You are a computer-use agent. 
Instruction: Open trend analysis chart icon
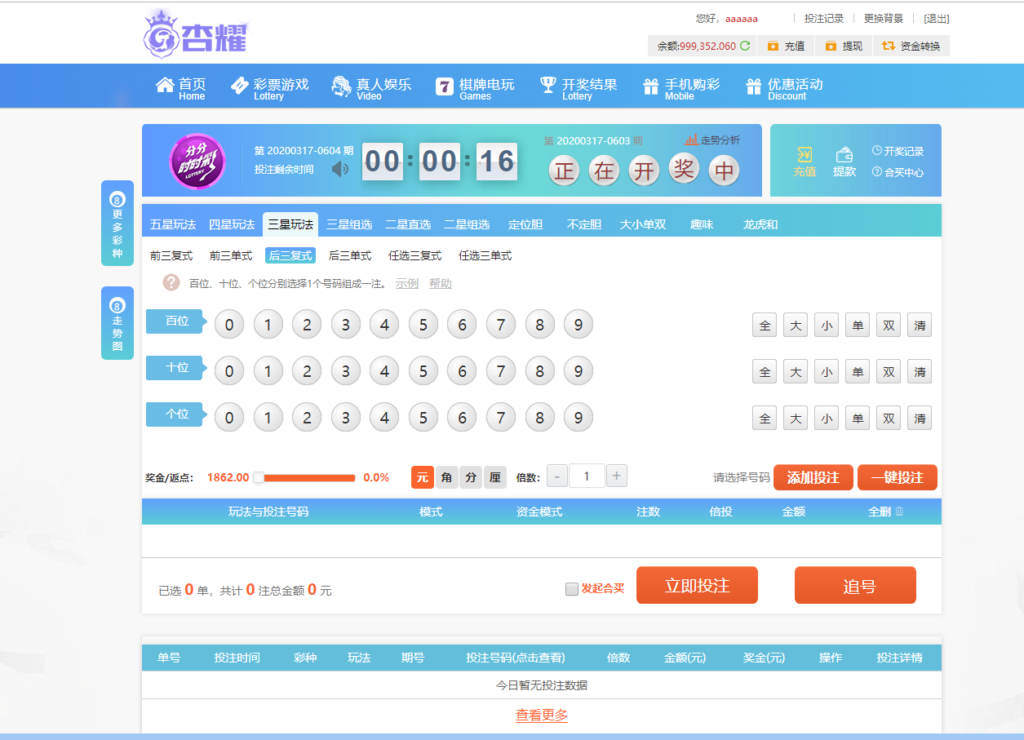(691, 140)
